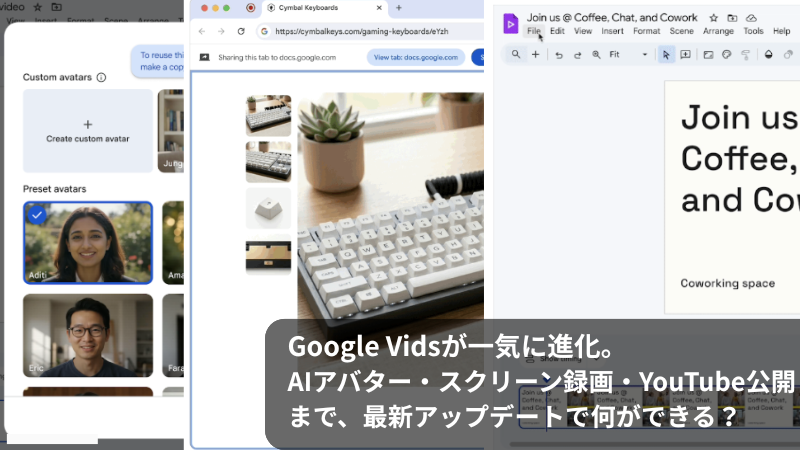800x450 pixels.
Task: Click the Cymbal Keyboards URL address bar
Action: [360, 31]
